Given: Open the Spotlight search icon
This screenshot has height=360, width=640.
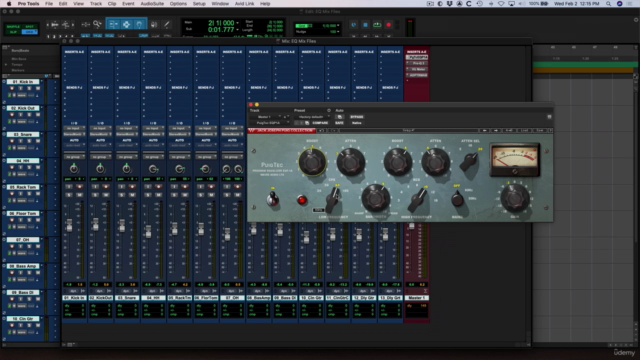Looking at the screenshot, I should point(608,4).
